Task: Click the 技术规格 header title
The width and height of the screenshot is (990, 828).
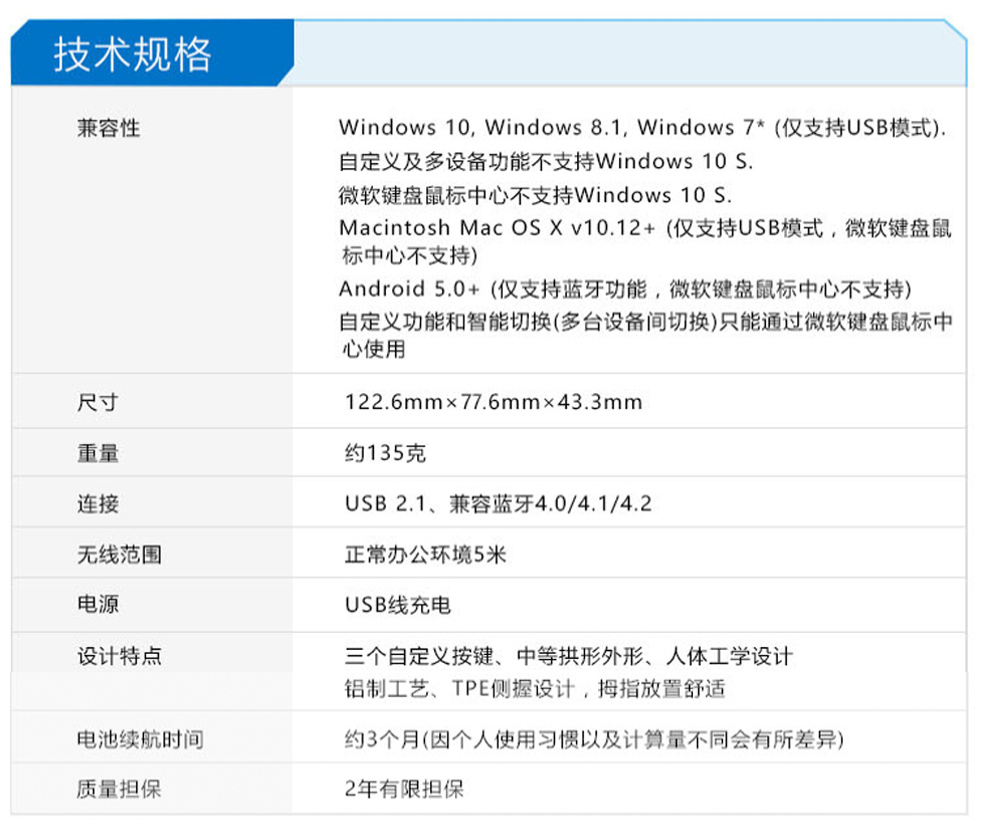Action: point(132,54)
